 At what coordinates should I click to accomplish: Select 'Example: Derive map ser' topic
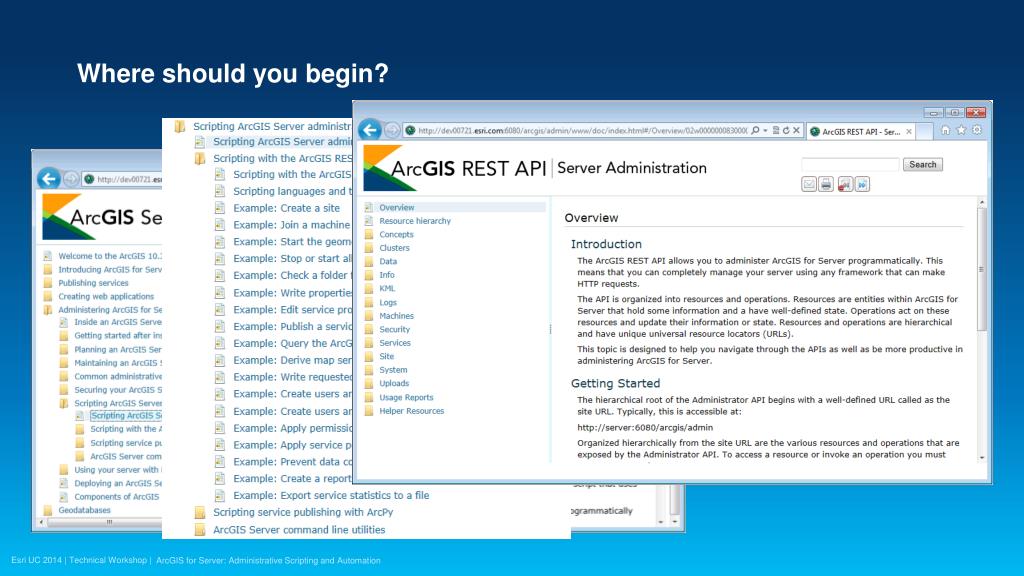pos(293,360)
